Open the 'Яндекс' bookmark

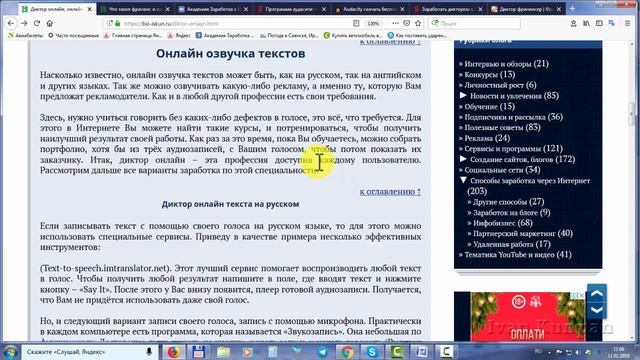(x=179, y=36)
